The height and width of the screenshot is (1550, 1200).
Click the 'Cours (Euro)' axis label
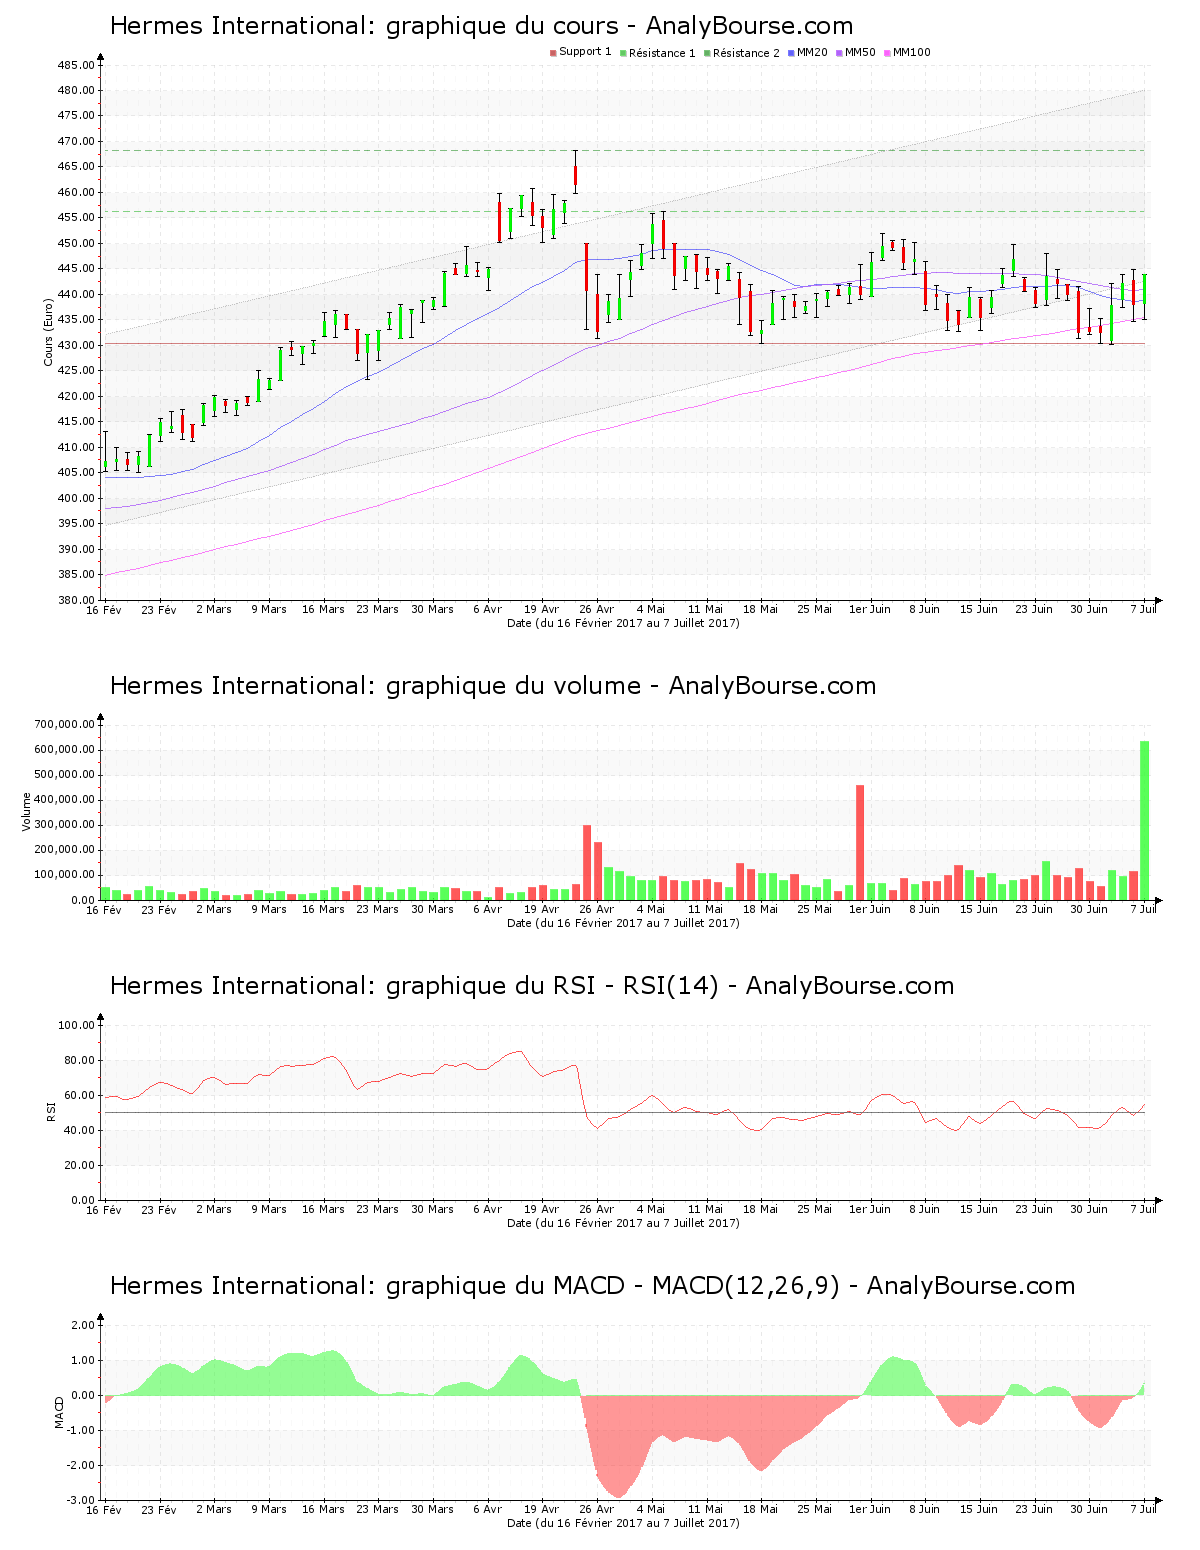(x=48, y=332)
